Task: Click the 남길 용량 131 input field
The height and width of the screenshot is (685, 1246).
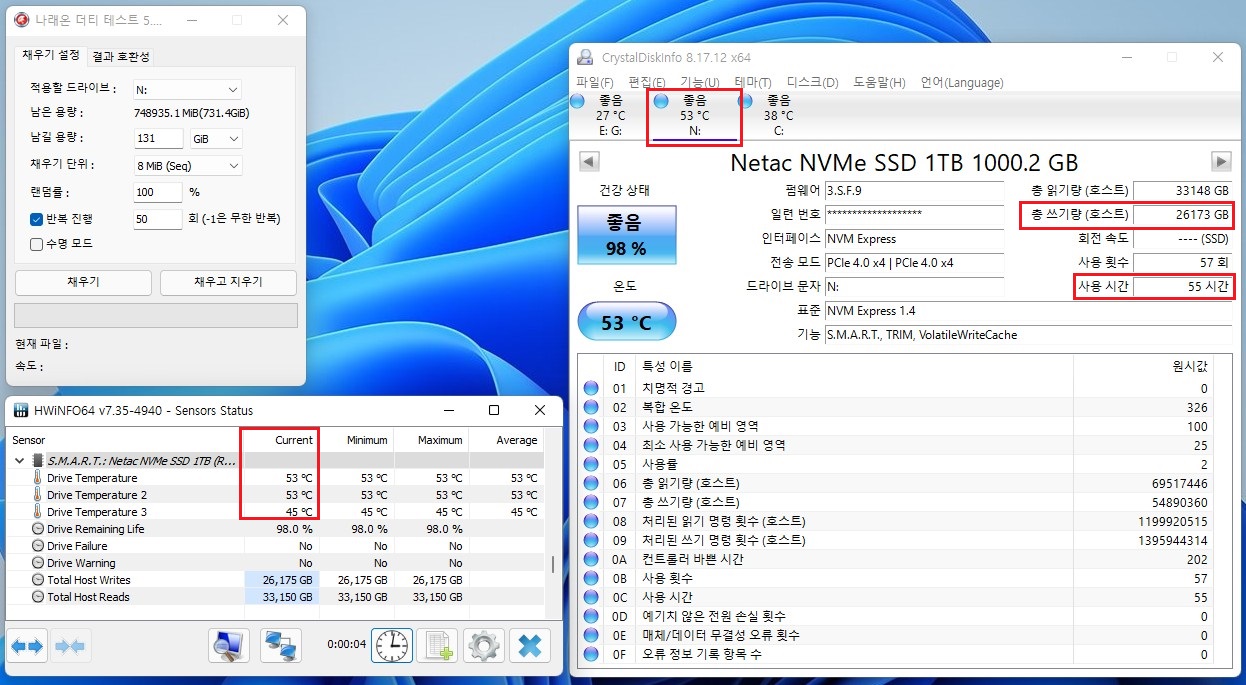Action: tap(158, 138)
